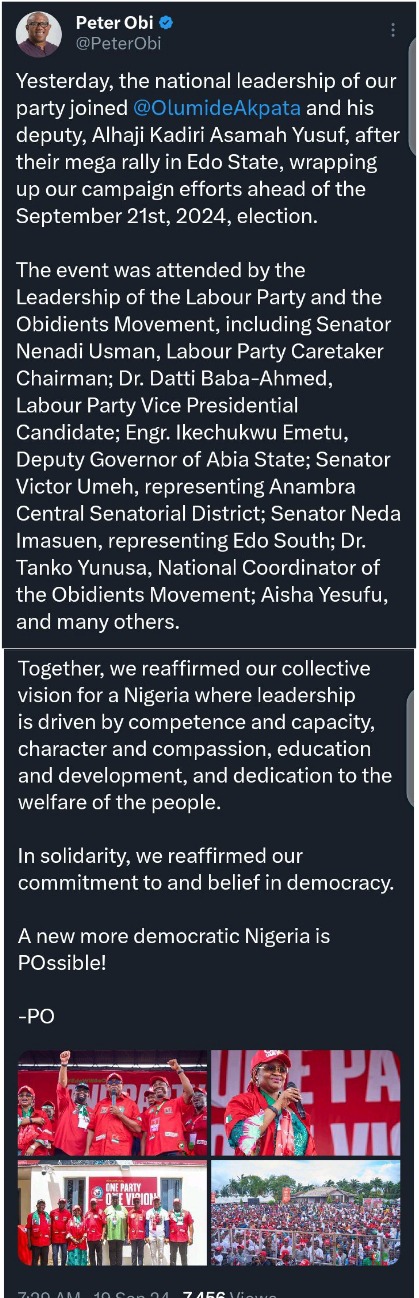Click the 'In solidarity' sentence
419x1298 pixels.
coord(206,869)
